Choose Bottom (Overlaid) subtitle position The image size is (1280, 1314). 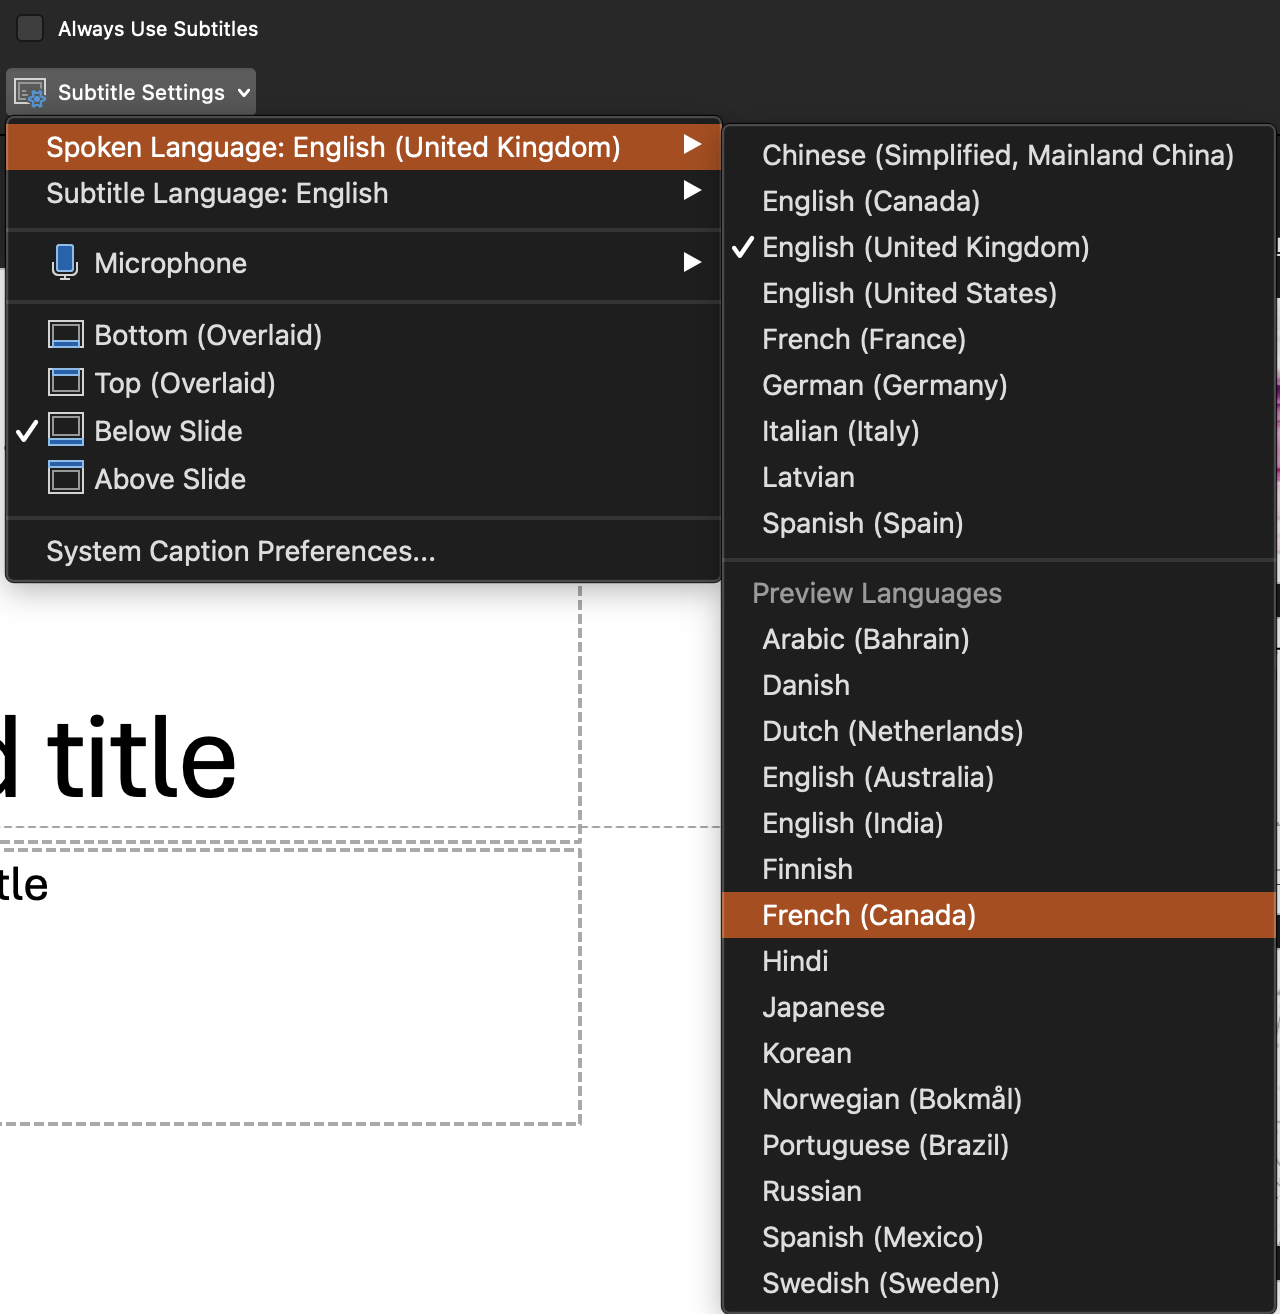[364, 335]
